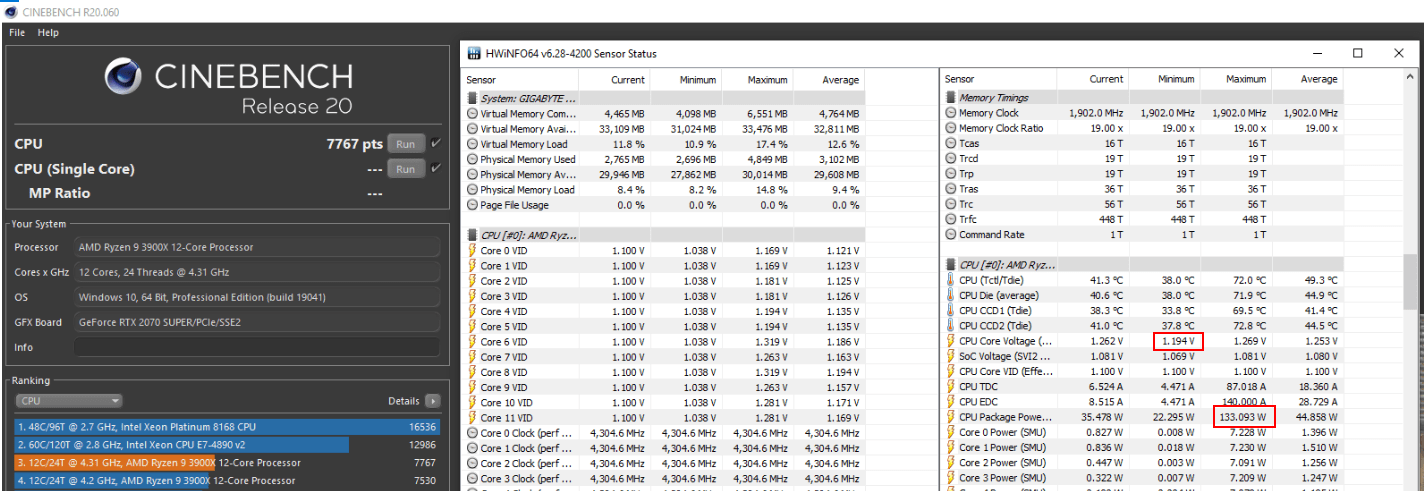Screen dimensions: 1424x491
Task: Run the CPU multi-core benchmark
Action: coord(405,144)
